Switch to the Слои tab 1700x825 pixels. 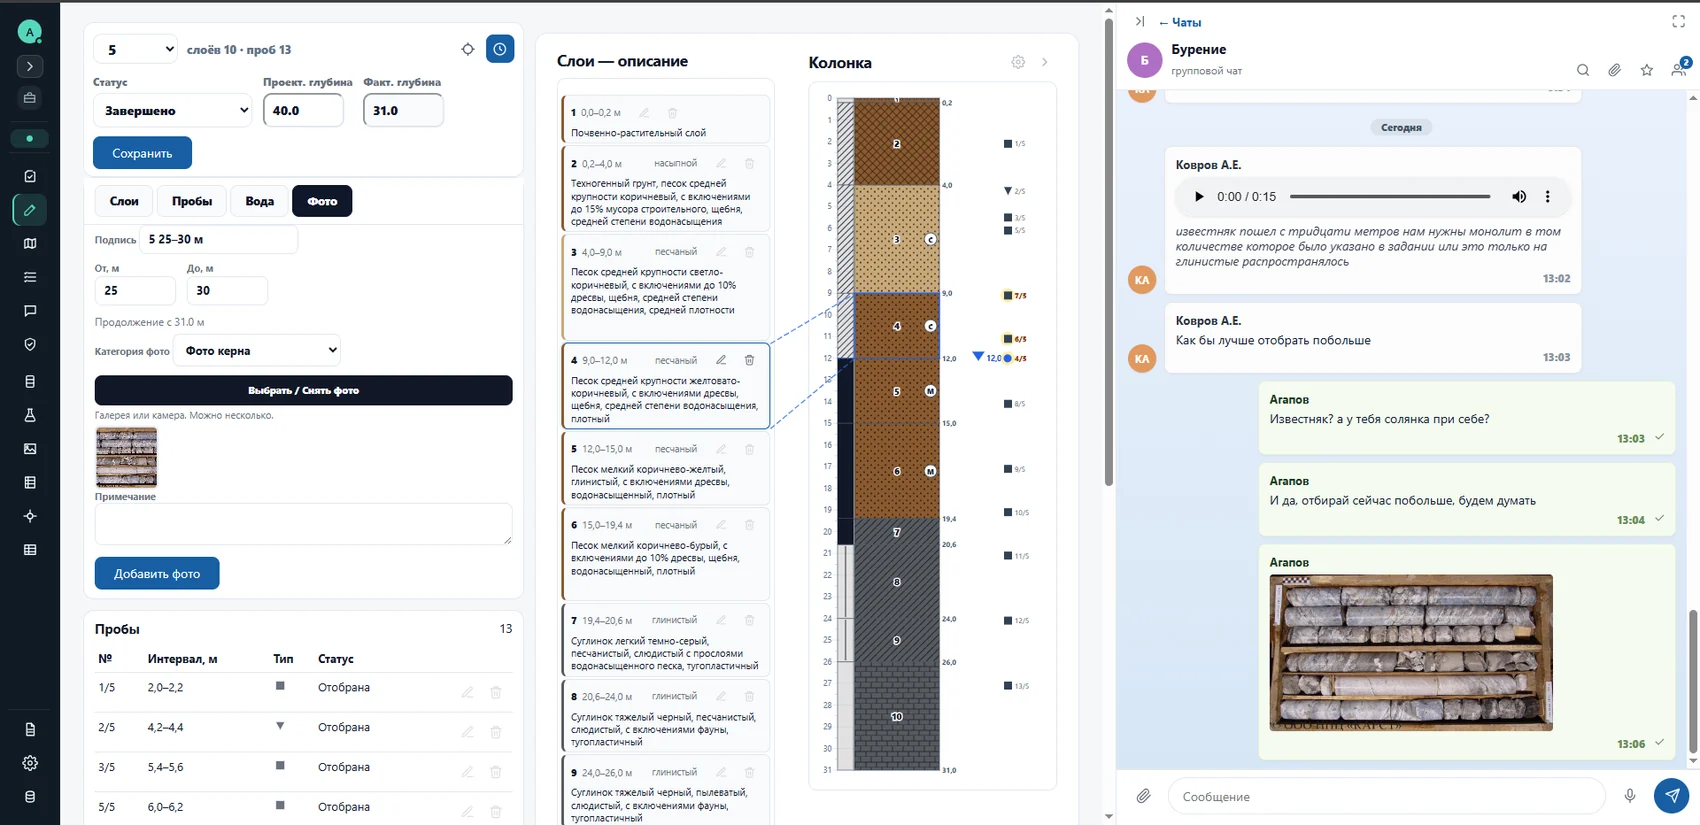[x=124, y=201]
